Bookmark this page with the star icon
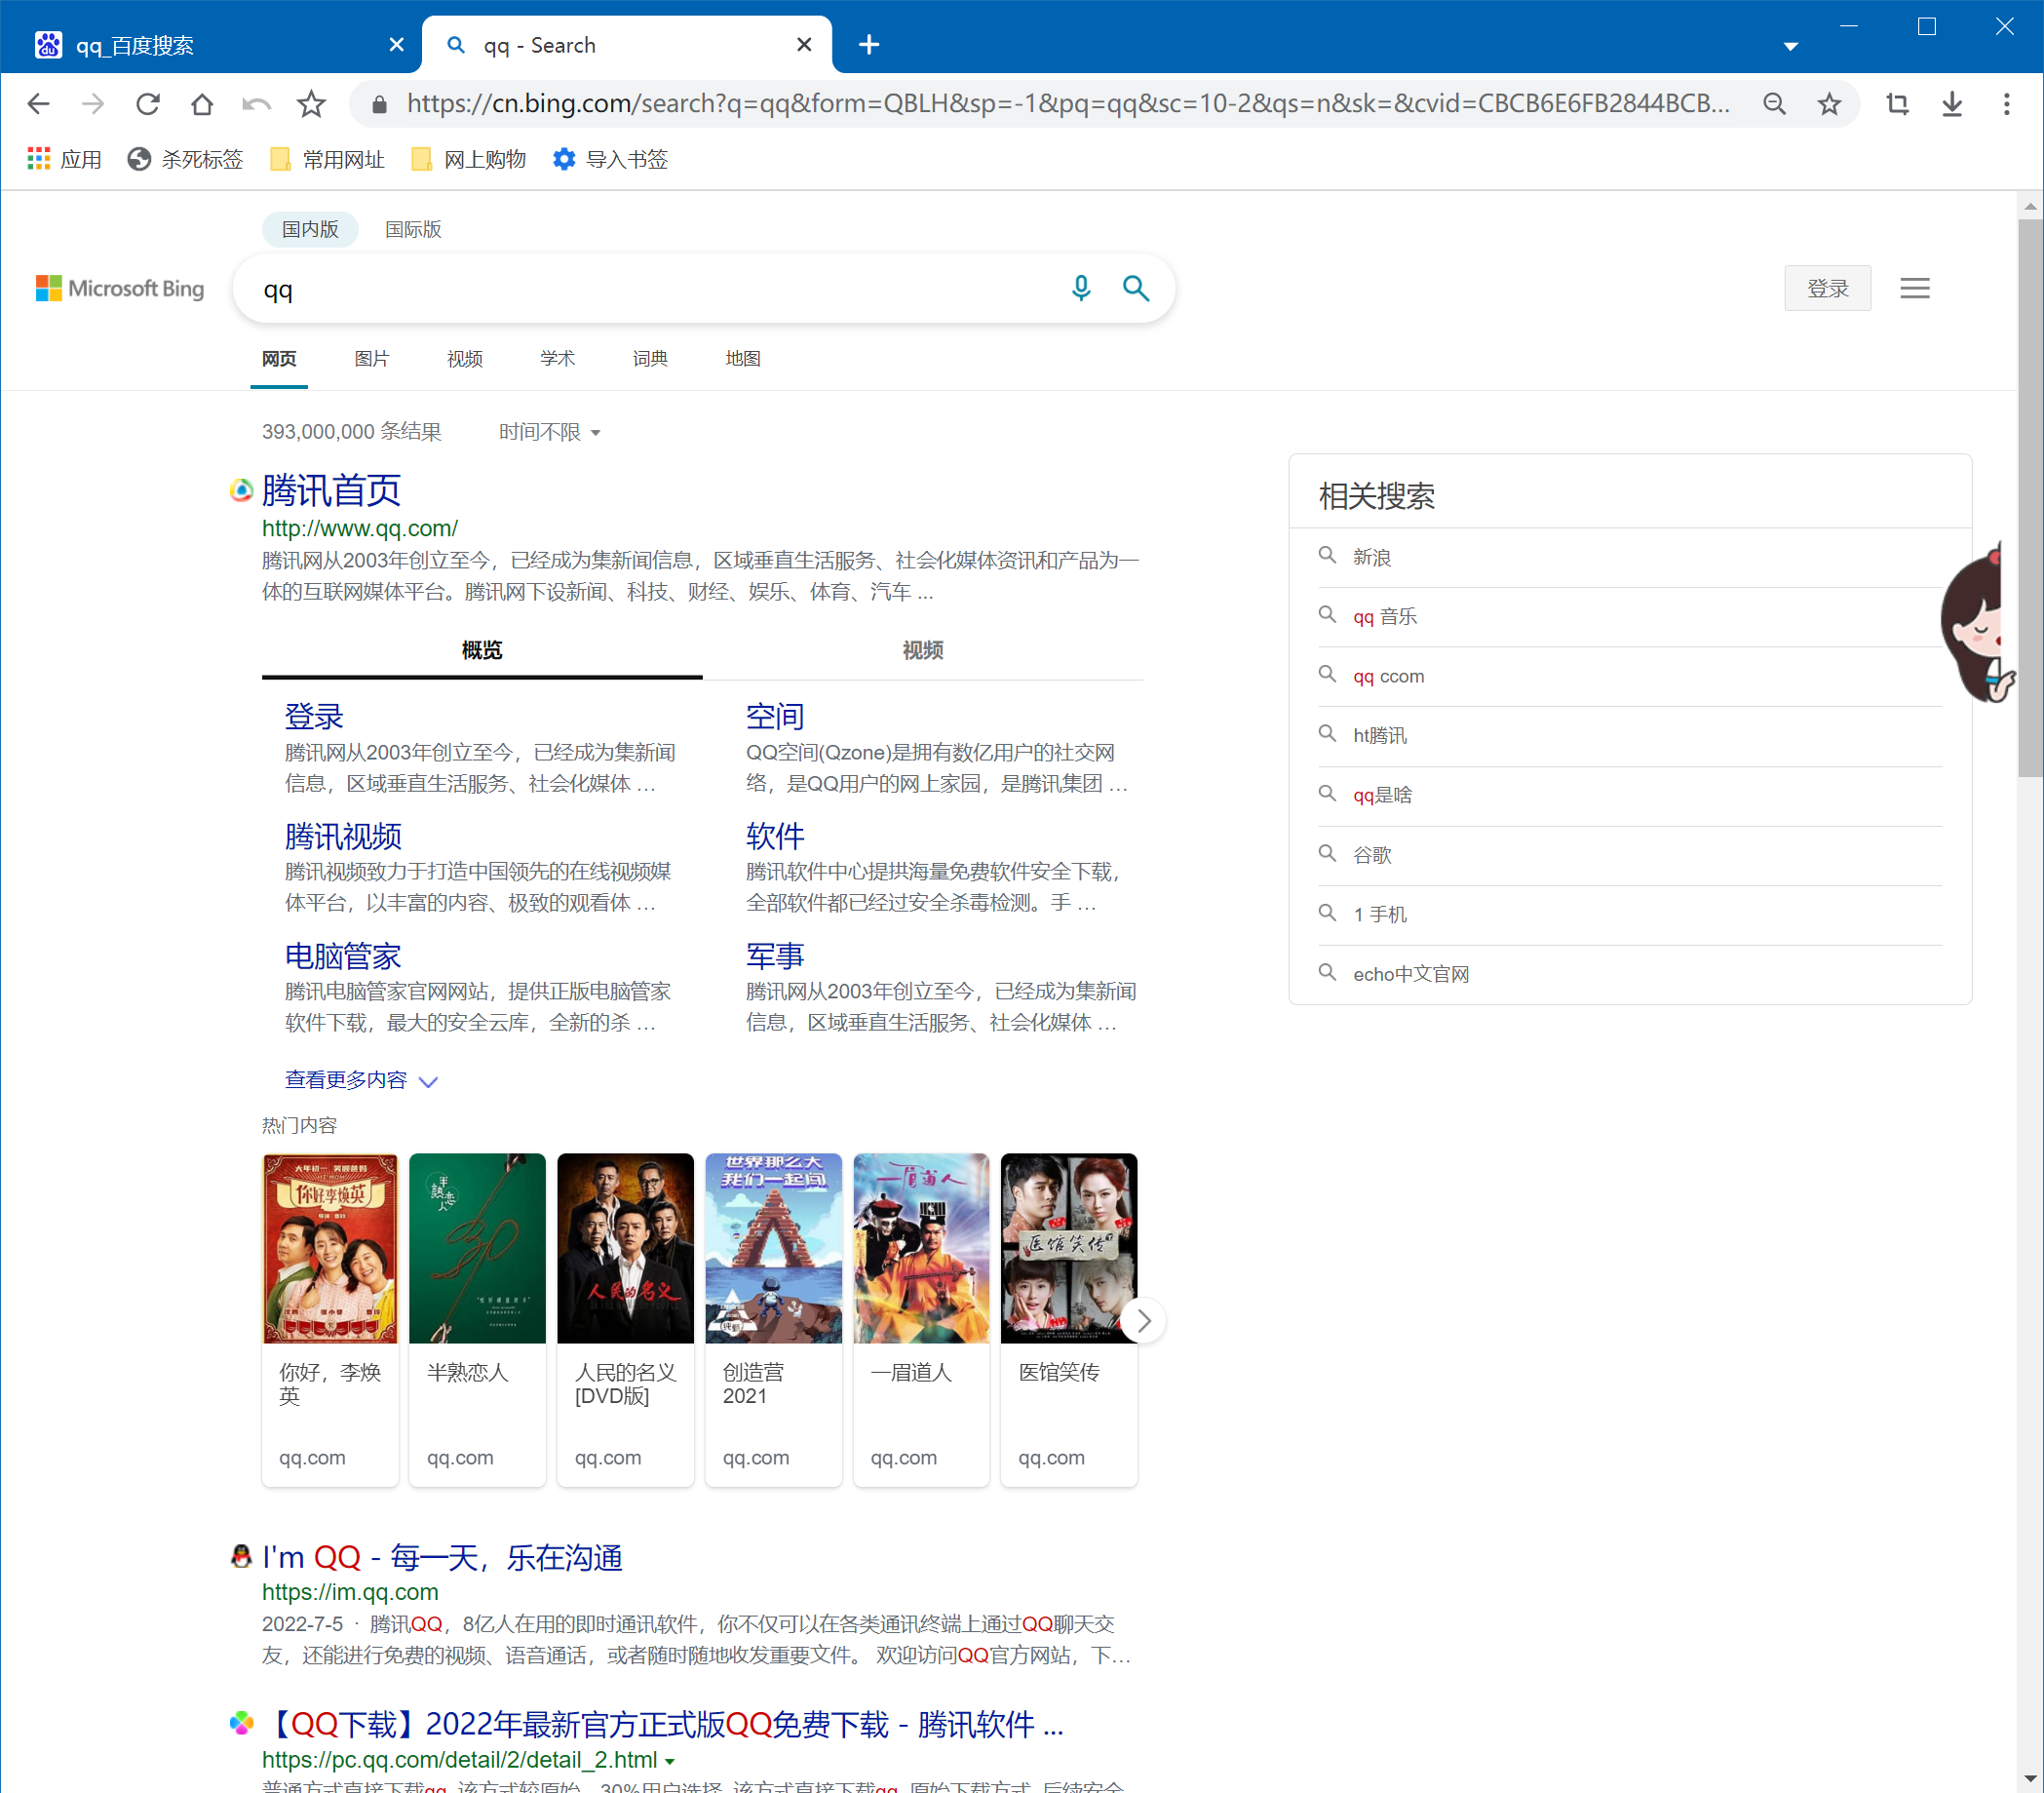Image resolution: width=2044 pixels, height=1793 pixels. [x=1830, y=103]
